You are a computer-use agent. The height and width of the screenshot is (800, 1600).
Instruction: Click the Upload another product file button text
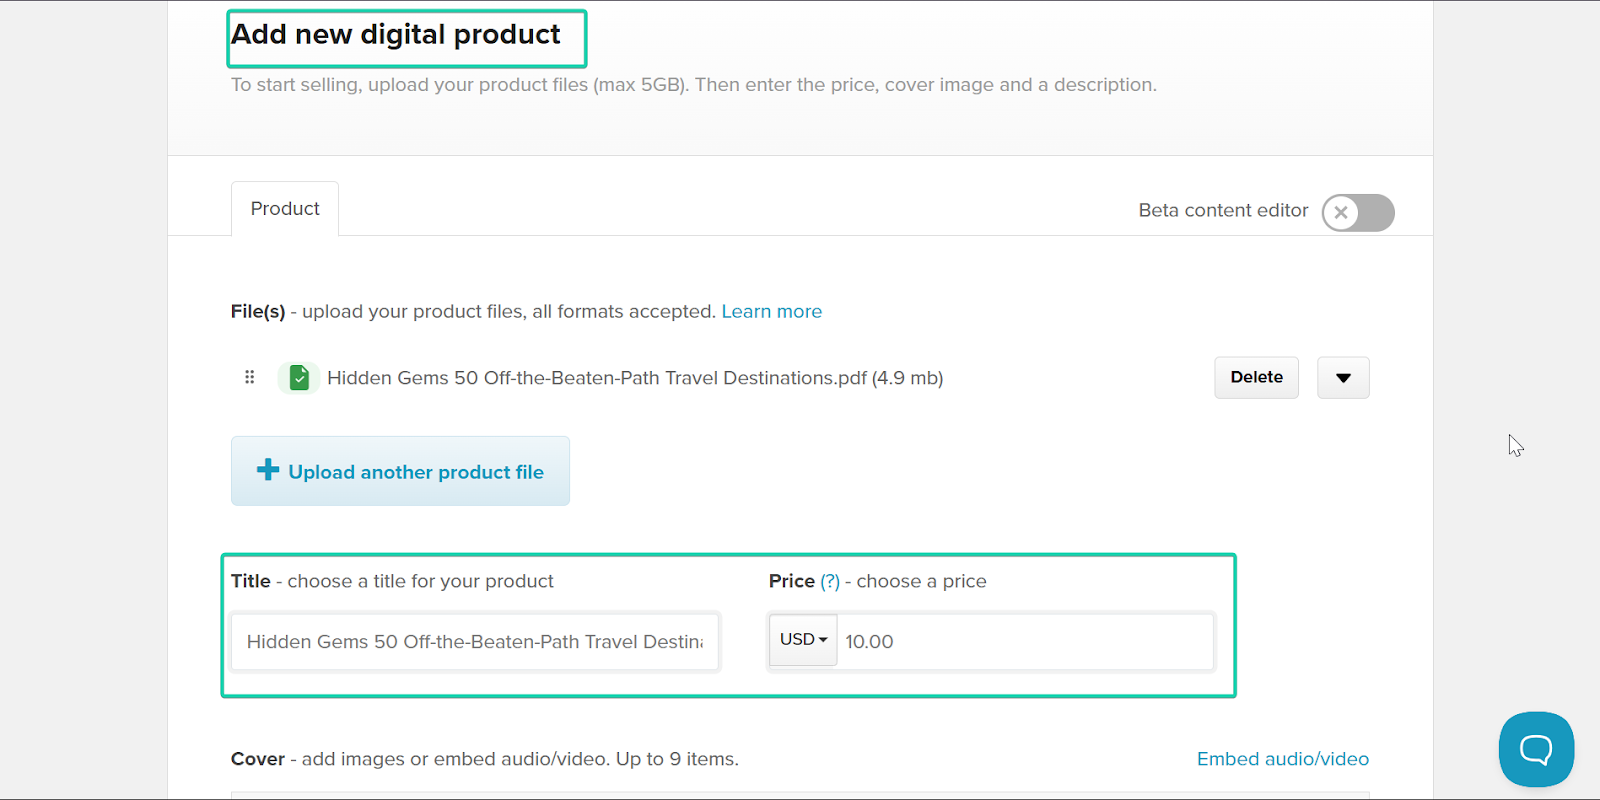[416, 472]
